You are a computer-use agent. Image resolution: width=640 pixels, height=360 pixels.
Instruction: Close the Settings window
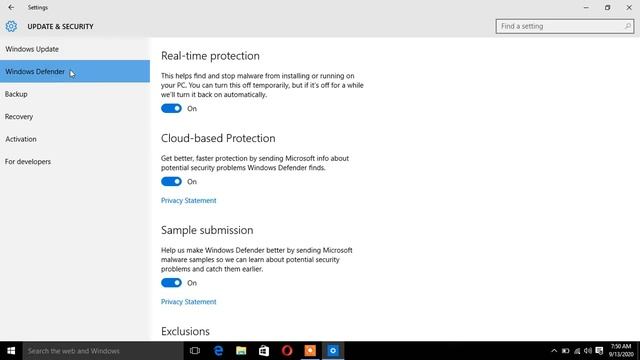coord(629,7)
